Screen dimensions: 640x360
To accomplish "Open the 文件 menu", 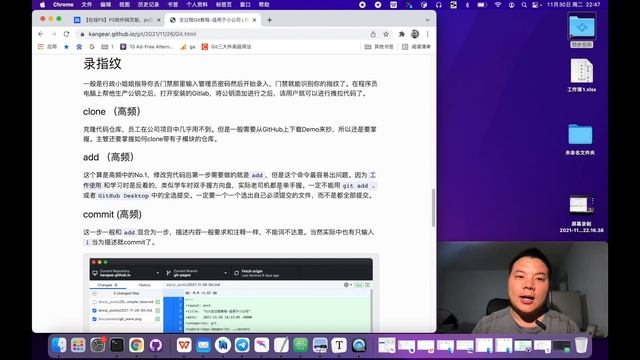I will click(x=87, y=4).
